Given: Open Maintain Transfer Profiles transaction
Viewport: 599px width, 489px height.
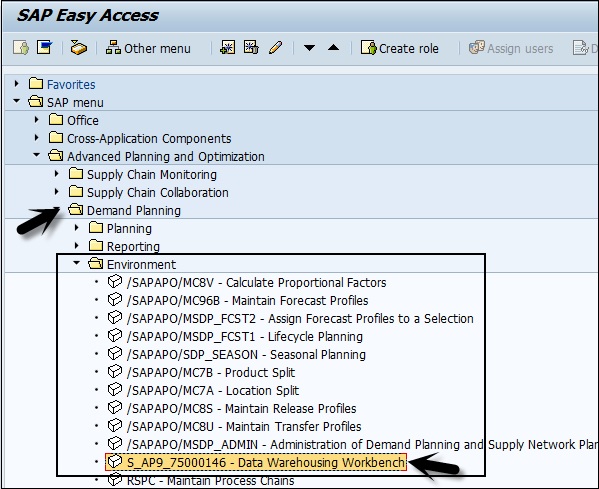Looking at the screenshot, I should tap(244, 426).
